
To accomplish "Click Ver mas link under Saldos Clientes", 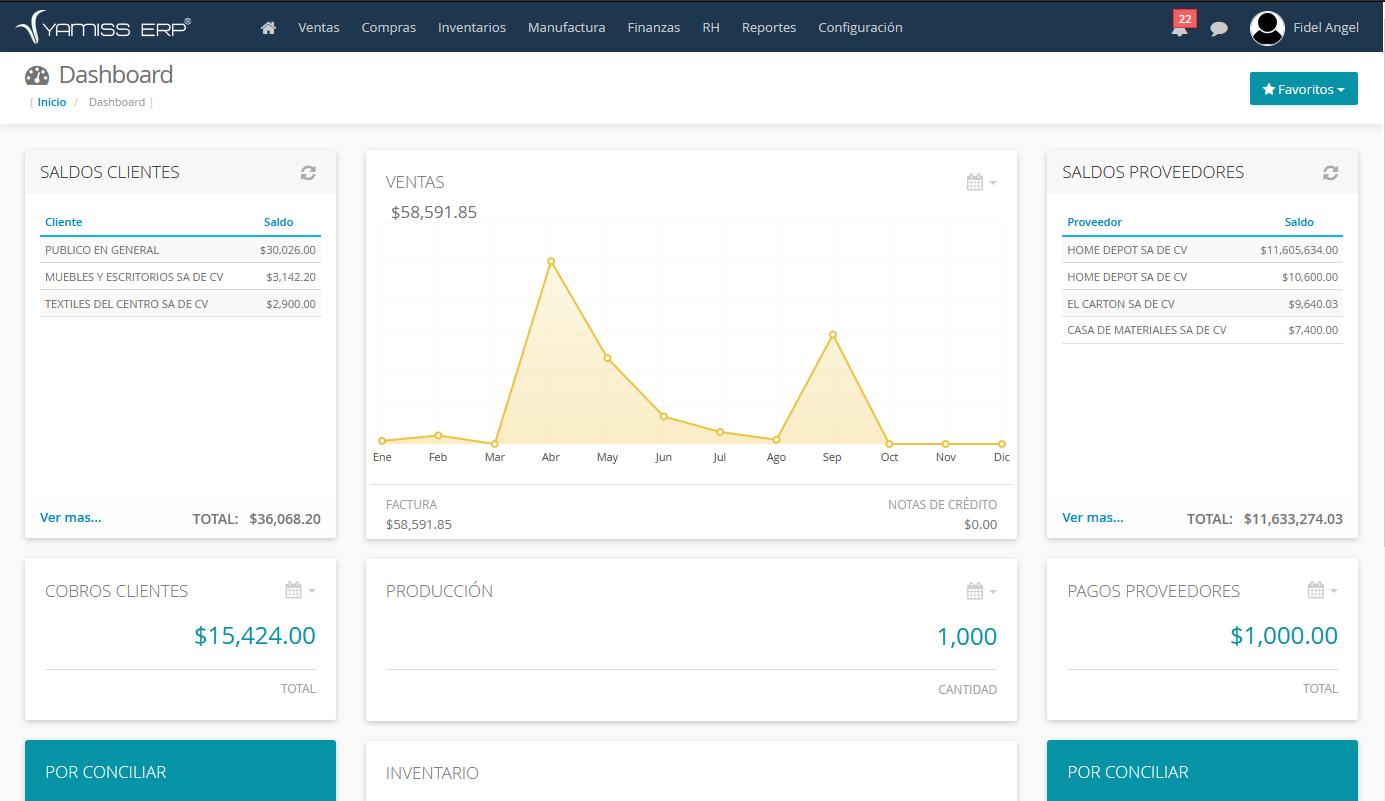I will coord(71,518).
